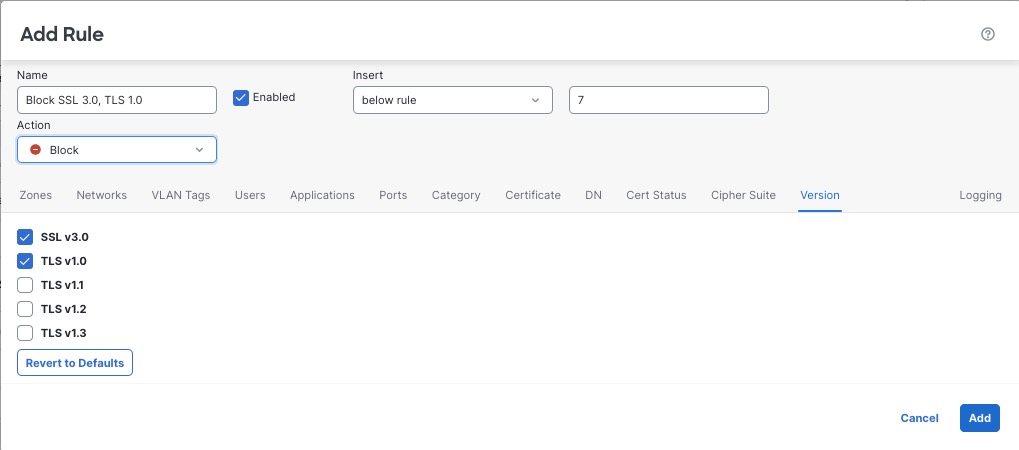Cancel the Add Rule dialog
Image resolution: width=1019 pixels, height=450 pixels.
(x=919, y=418)
